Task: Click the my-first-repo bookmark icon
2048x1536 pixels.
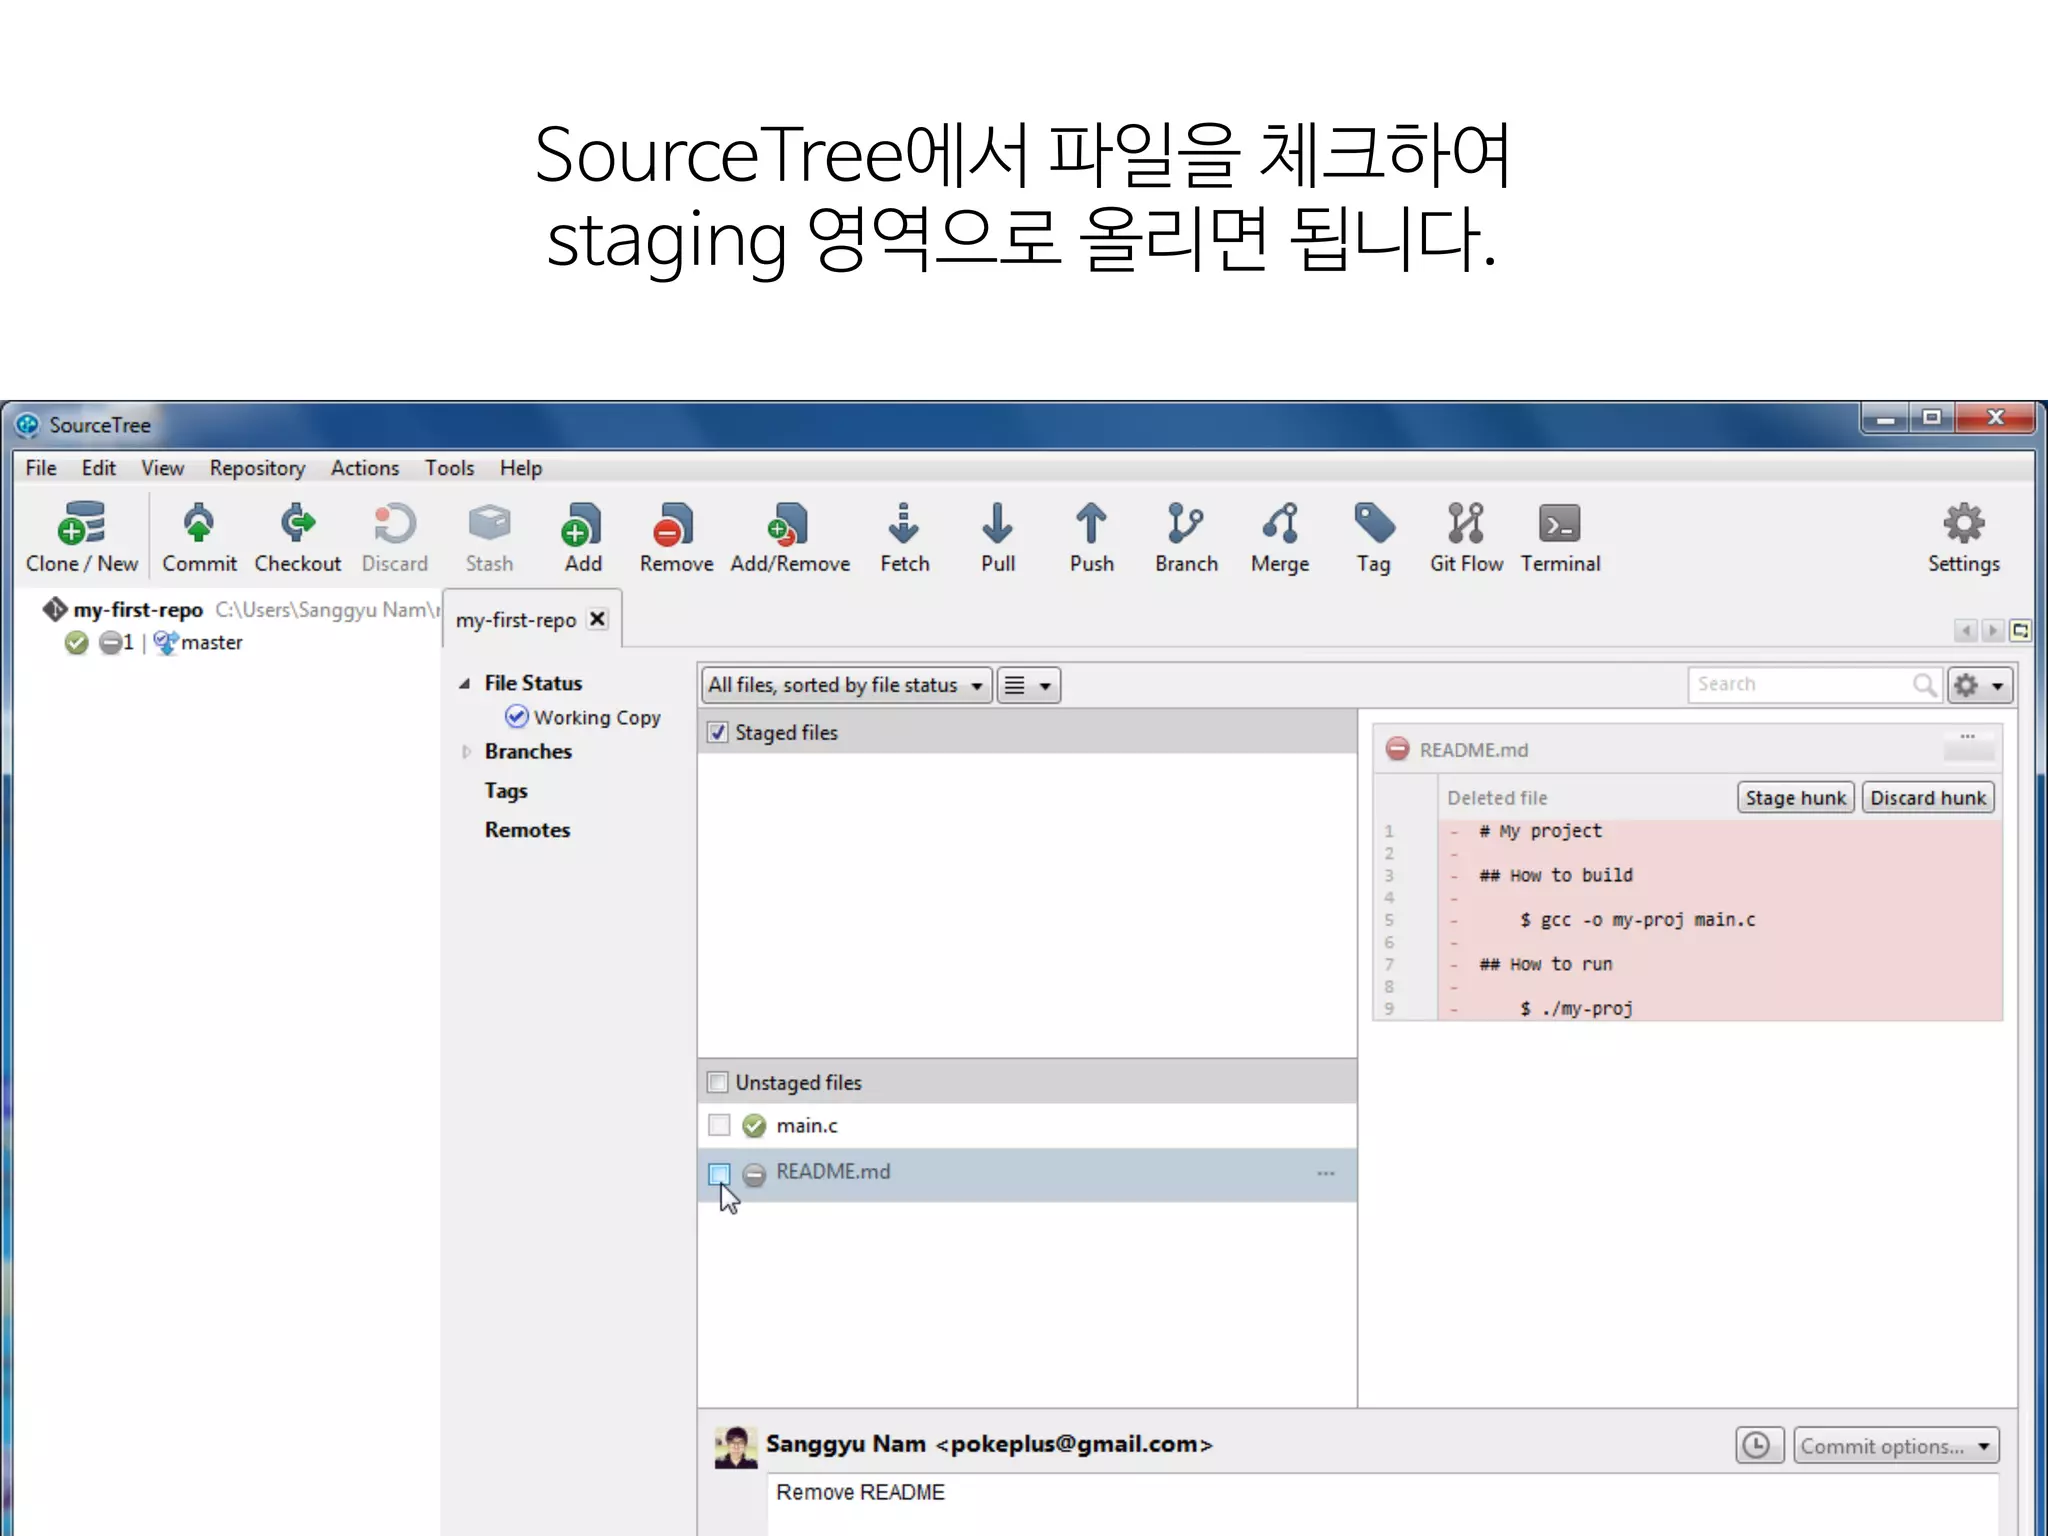Action: tap(55, 609)
